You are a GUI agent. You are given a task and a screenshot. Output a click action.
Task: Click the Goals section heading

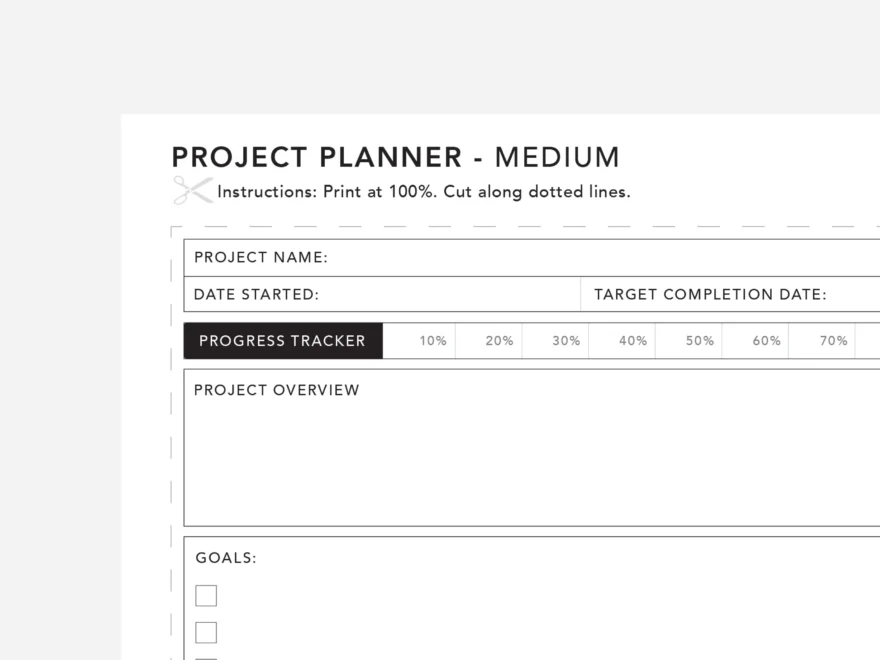pyautogui.click(x=226, y=558)
